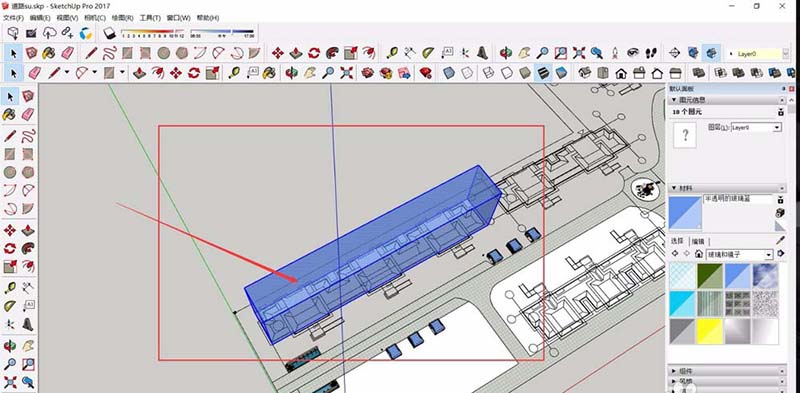Select the Walk footprints tool
The width and height of the screenshot is (800, 393).
tap(651, 53)
